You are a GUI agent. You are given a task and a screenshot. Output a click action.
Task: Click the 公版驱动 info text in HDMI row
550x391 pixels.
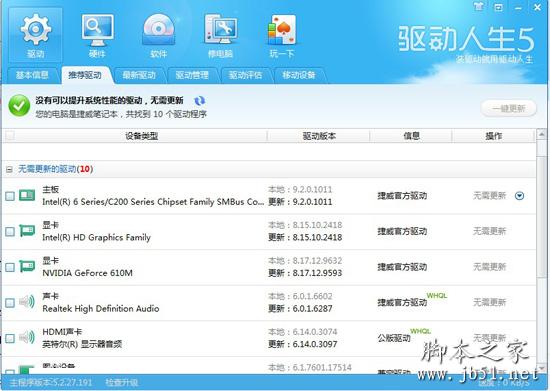[x=394, y=338]
